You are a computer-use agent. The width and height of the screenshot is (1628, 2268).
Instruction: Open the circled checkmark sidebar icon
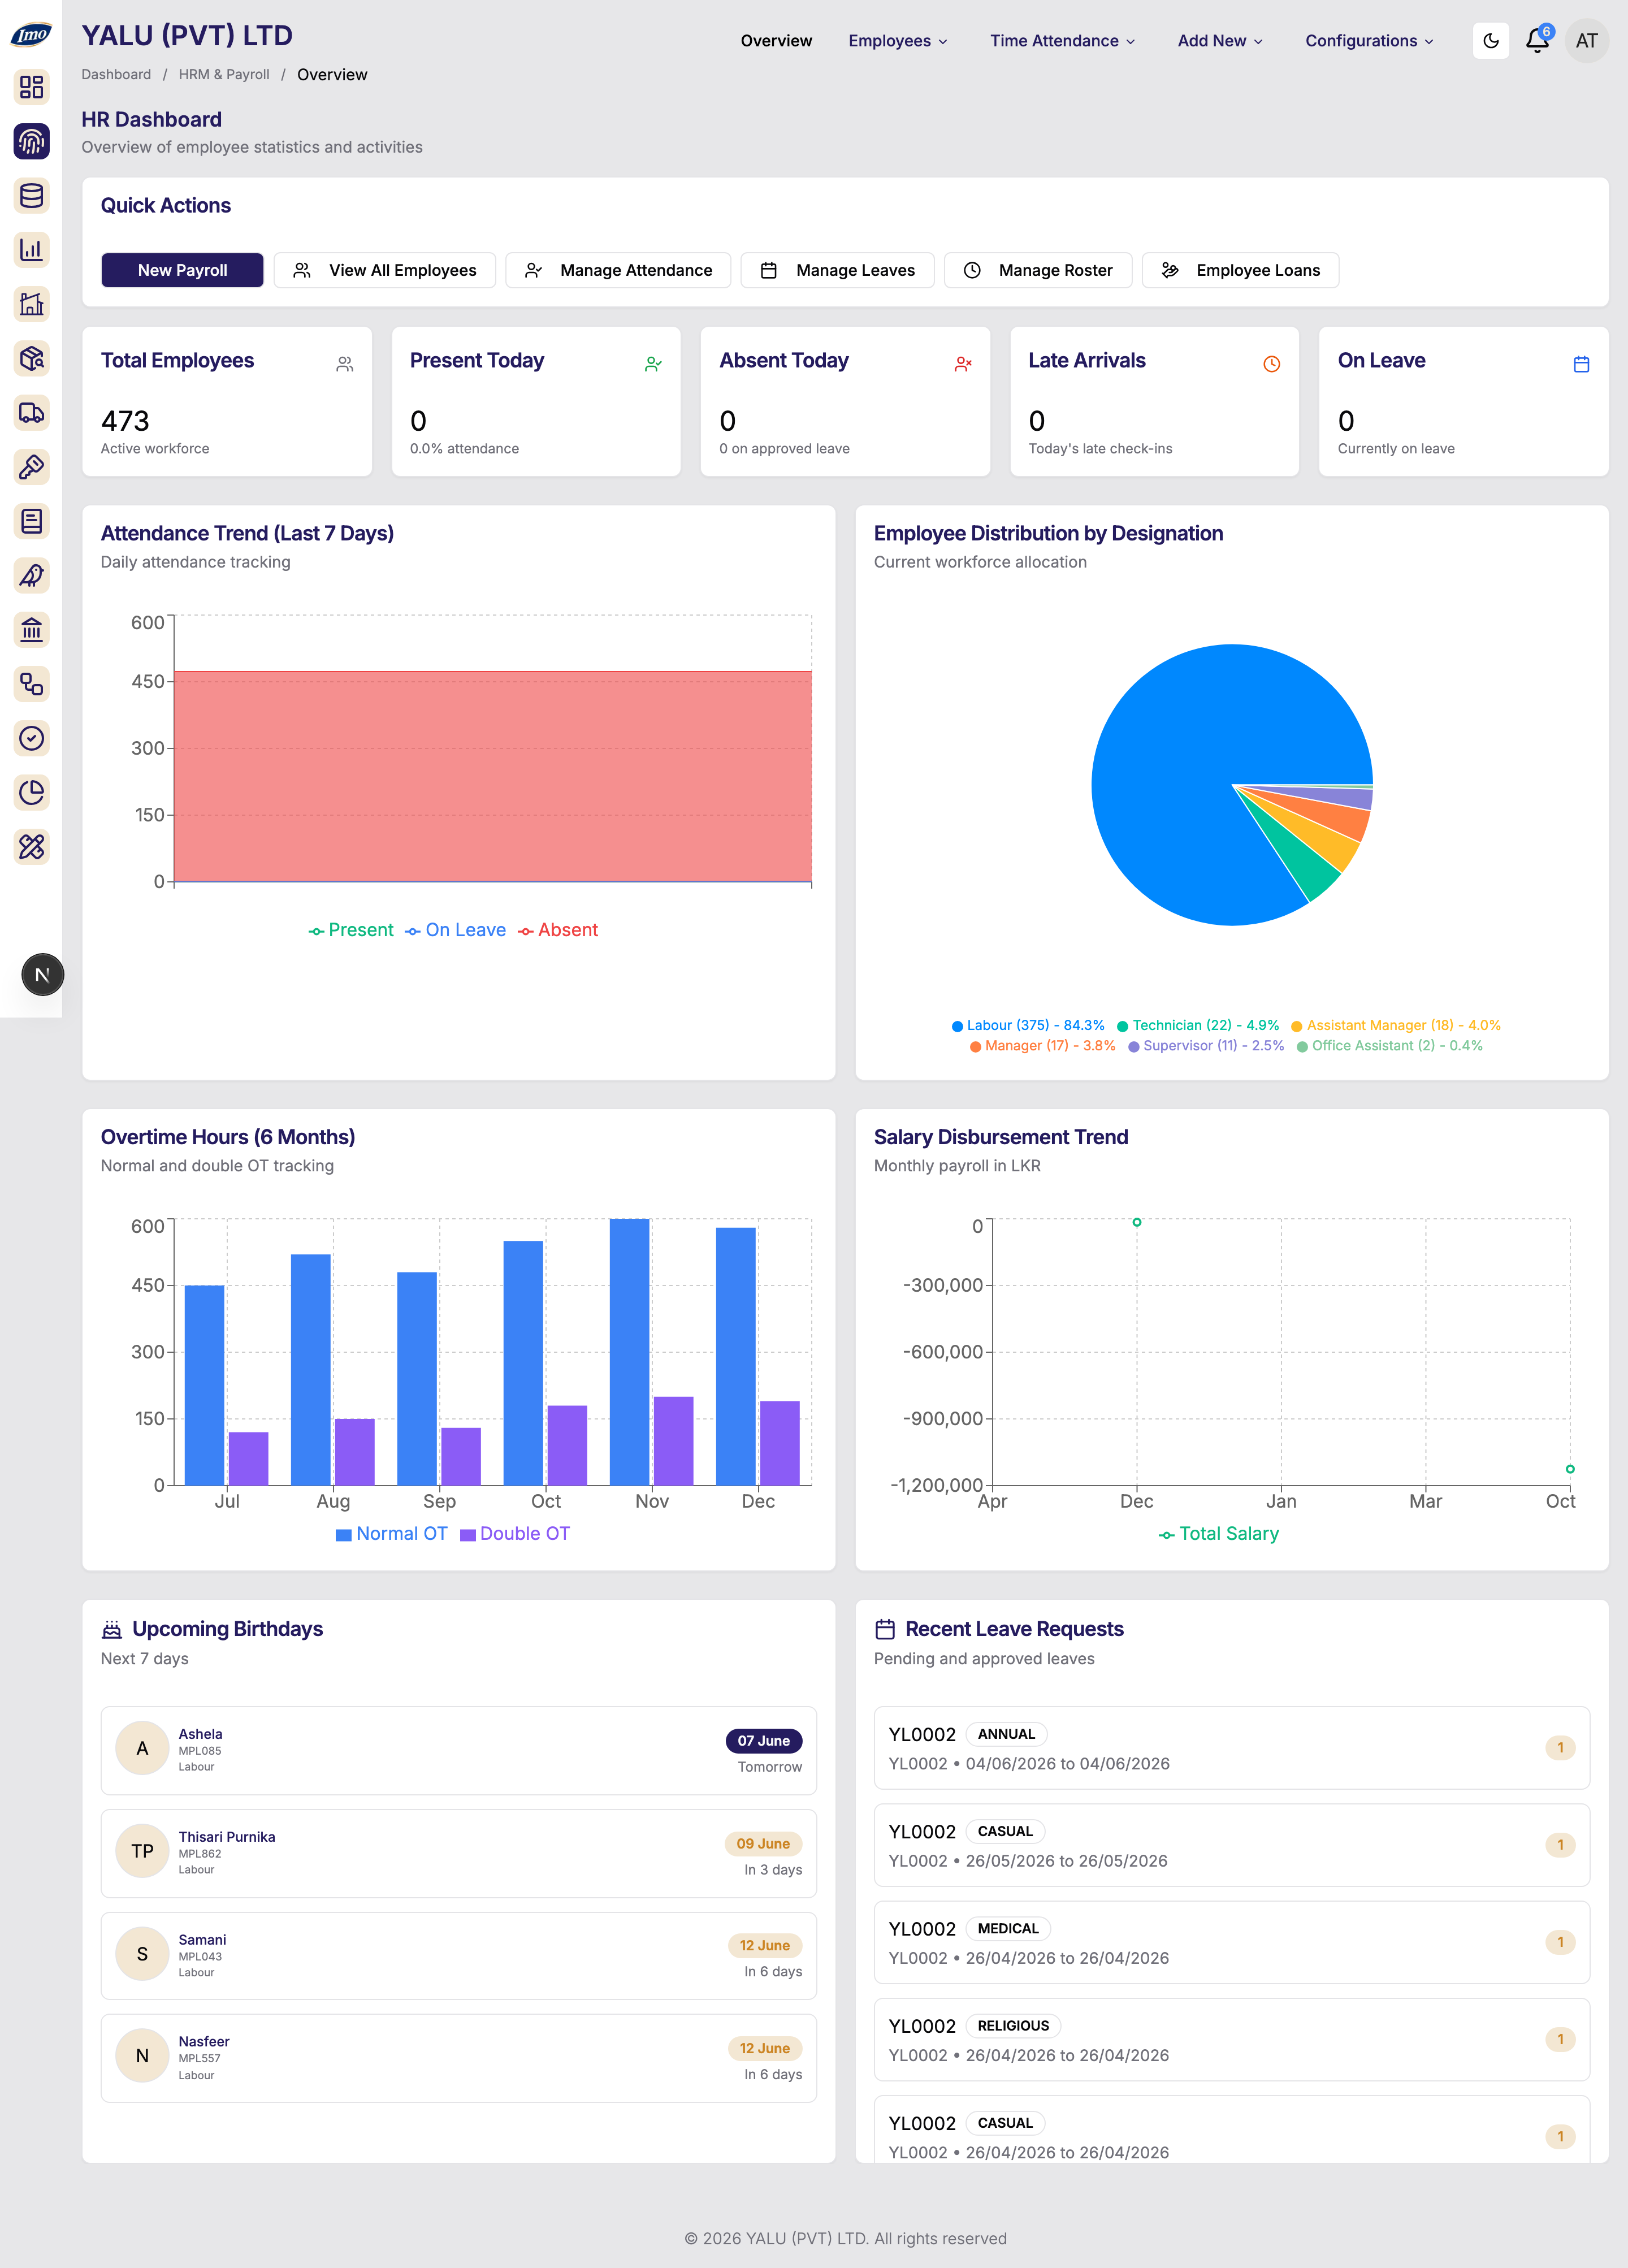(31, 738)
